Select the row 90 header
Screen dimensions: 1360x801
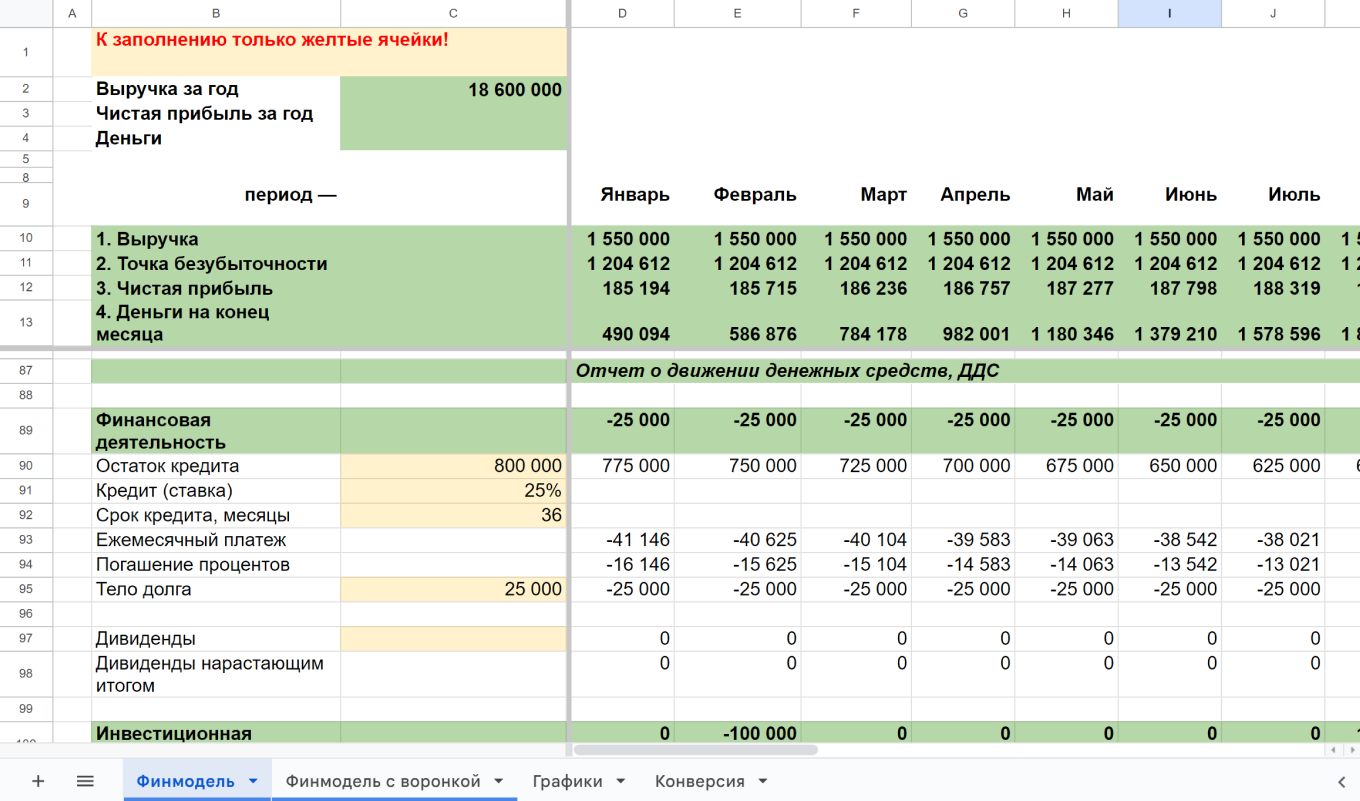click(26, 466)
